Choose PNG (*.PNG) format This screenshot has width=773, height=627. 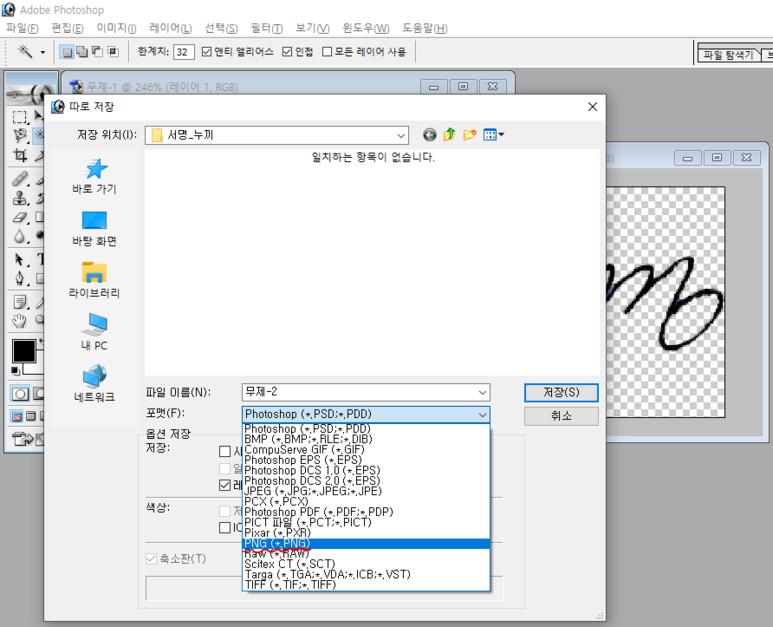point(366,543)
